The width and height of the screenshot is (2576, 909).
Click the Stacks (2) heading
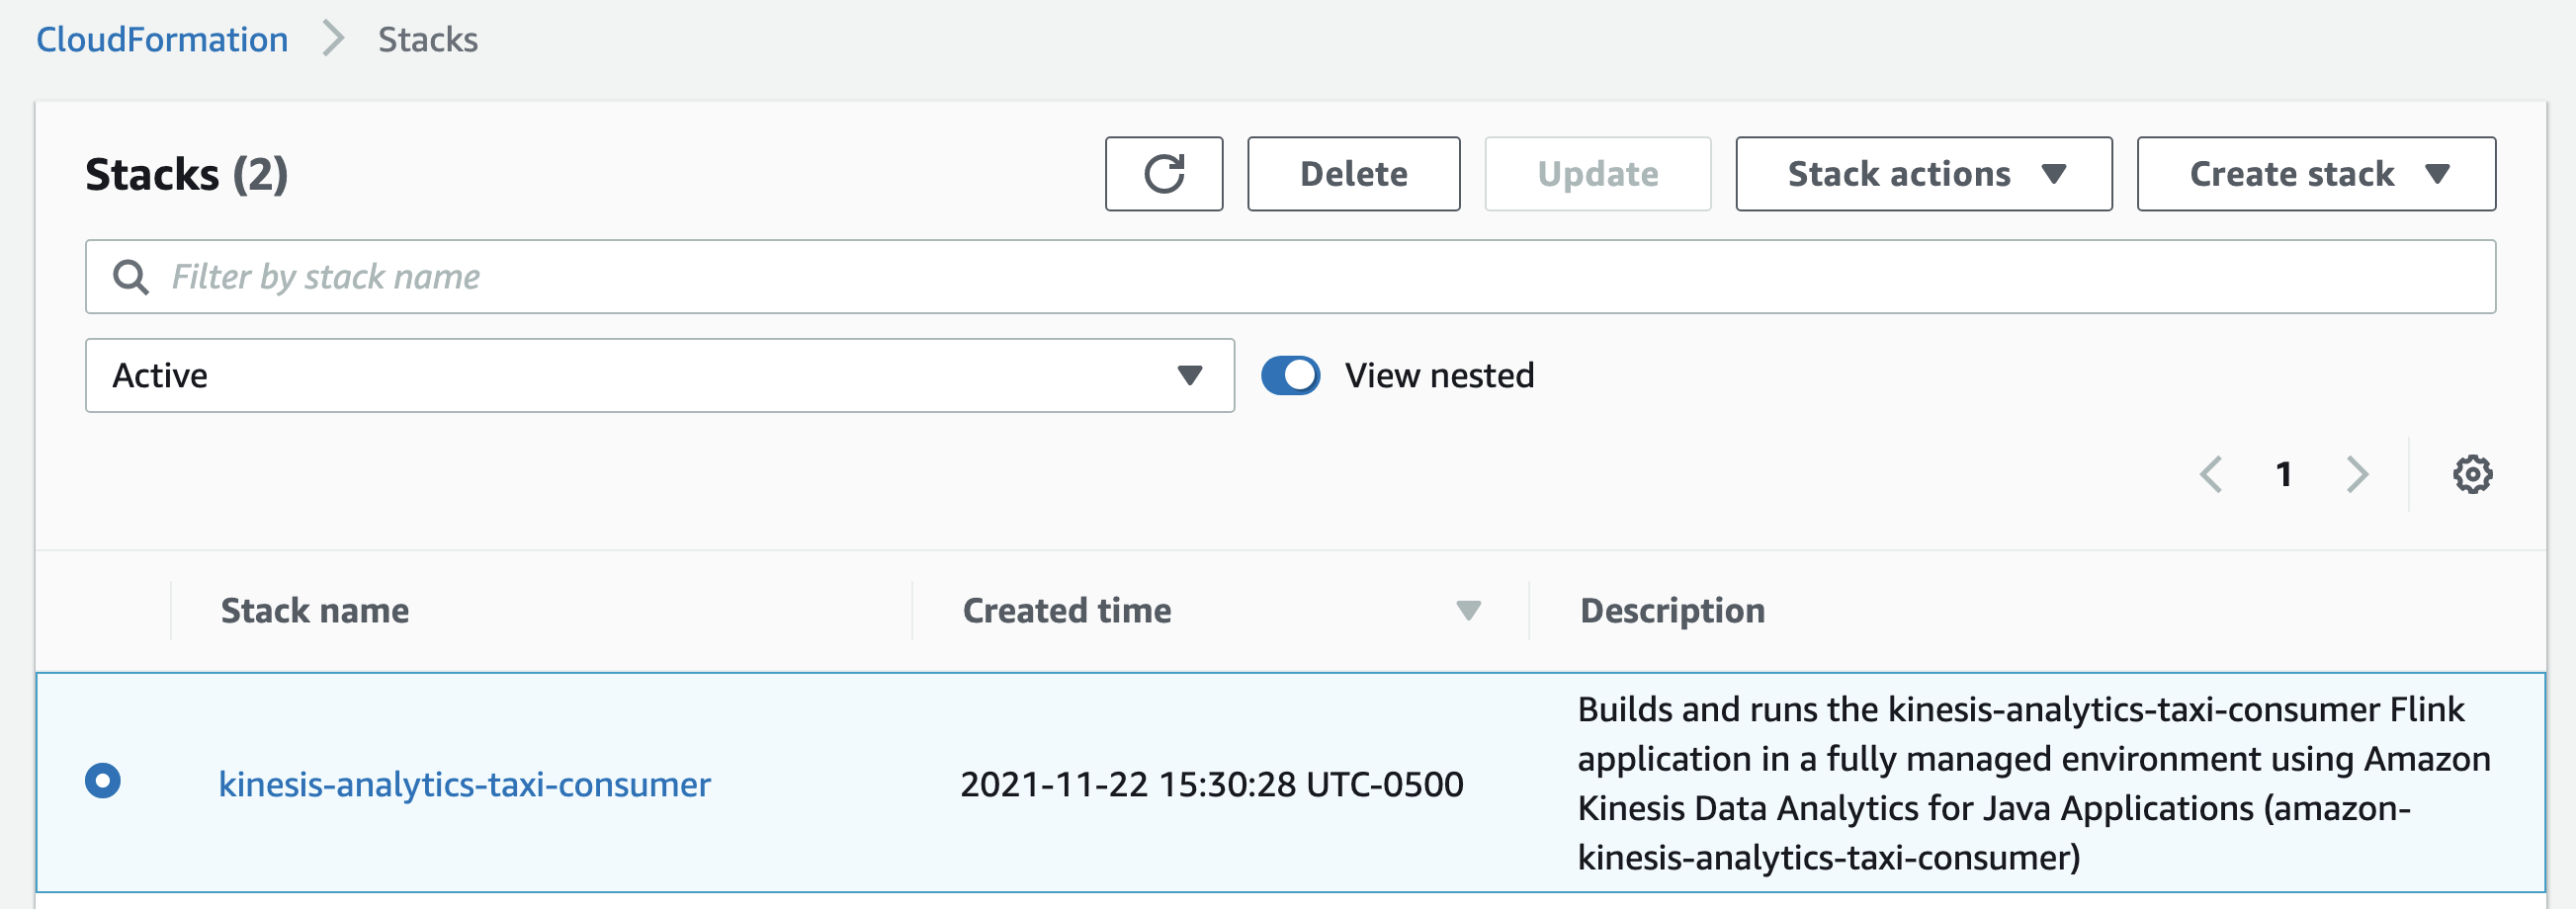[187, 175]
